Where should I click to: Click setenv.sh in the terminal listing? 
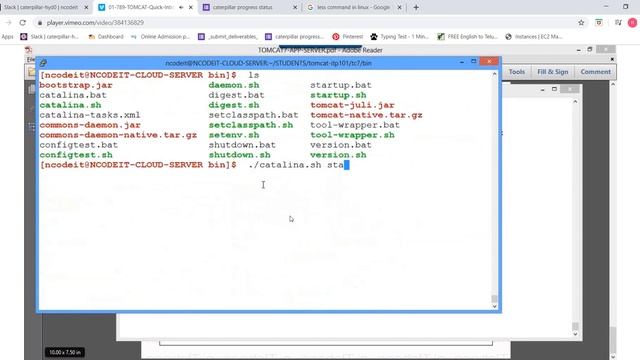234,135
